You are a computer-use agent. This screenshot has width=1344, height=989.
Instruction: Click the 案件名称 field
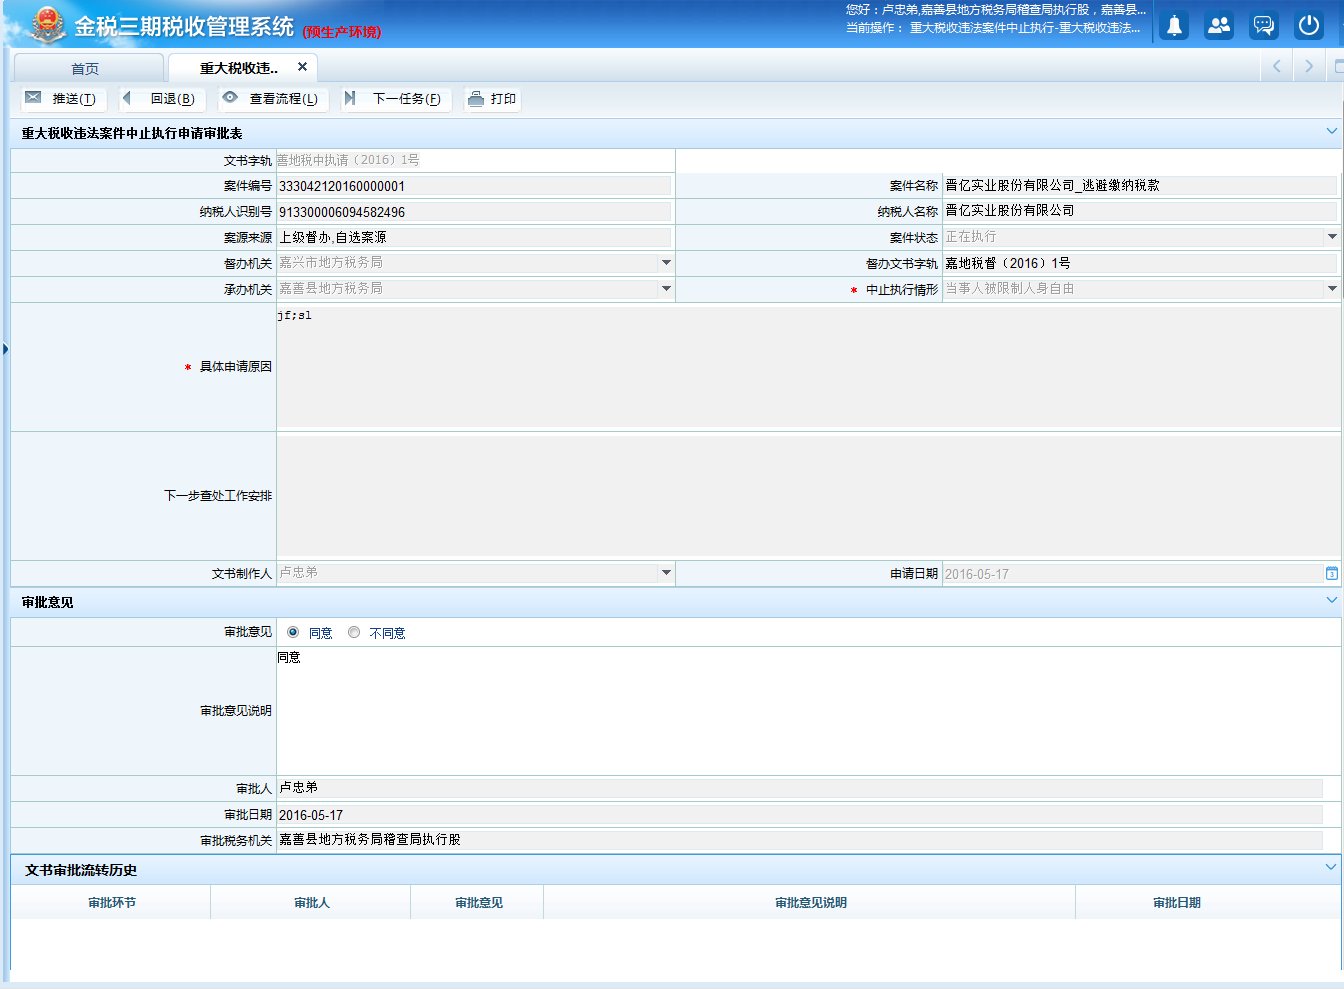[x=1140, y=185]
